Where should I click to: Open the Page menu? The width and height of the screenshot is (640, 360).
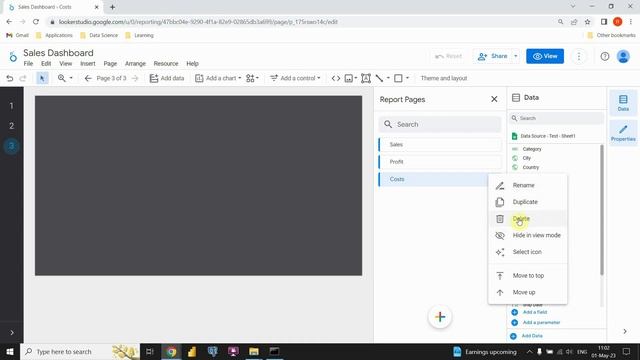click(x=110, y=64)
